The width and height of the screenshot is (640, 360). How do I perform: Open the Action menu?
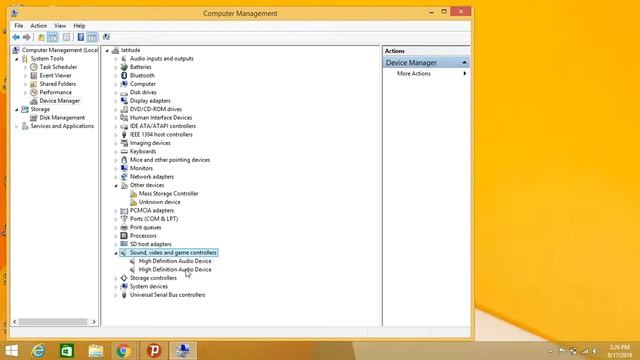tap(39, 26)
